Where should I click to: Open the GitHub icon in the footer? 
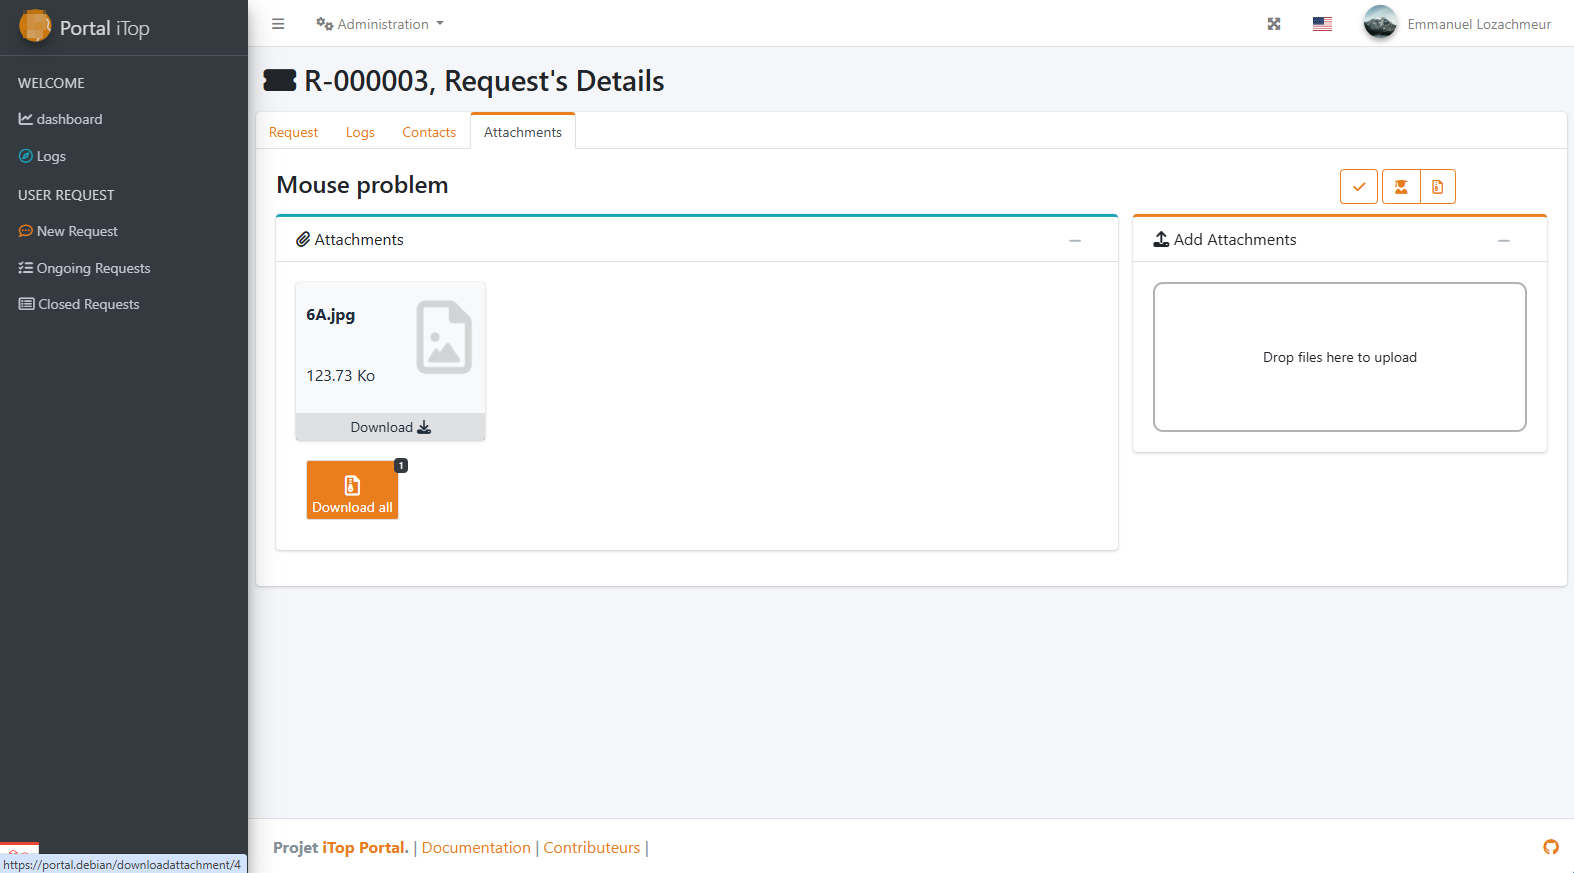click(1551, 847)
